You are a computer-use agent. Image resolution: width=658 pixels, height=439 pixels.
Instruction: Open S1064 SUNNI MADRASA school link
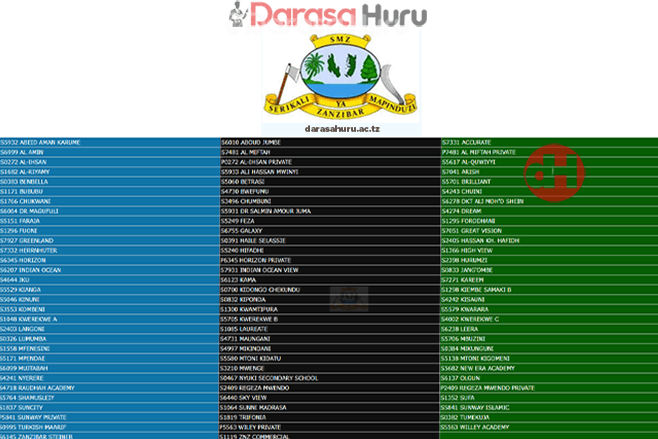click(x=254, y=408)
